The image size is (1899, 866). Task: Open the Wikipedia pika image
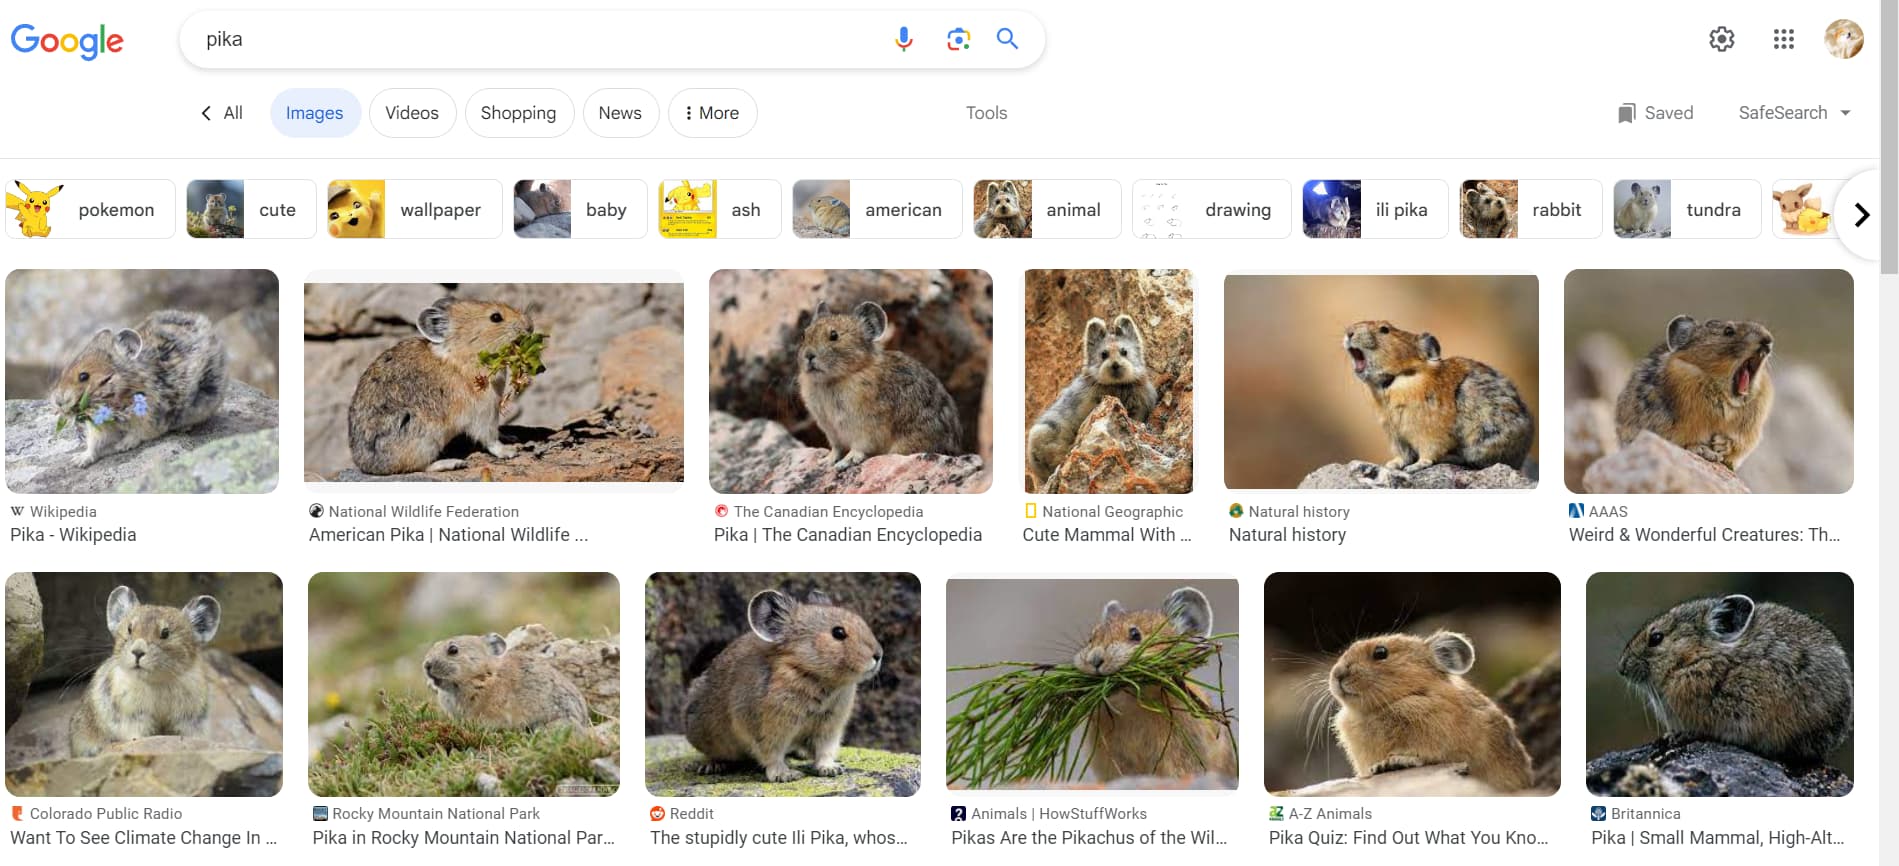(142, 381)
